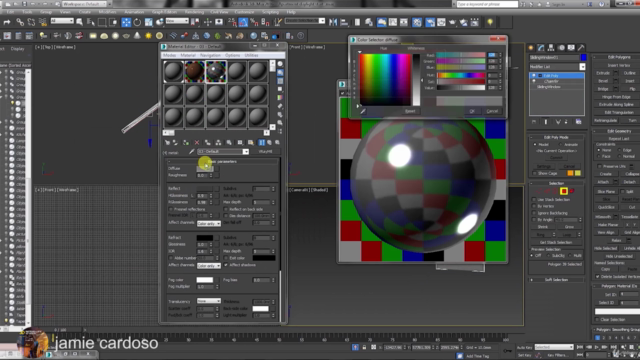Click the hue and blackness color field
The width and height of the screenshot is (640, 360).
385,80
